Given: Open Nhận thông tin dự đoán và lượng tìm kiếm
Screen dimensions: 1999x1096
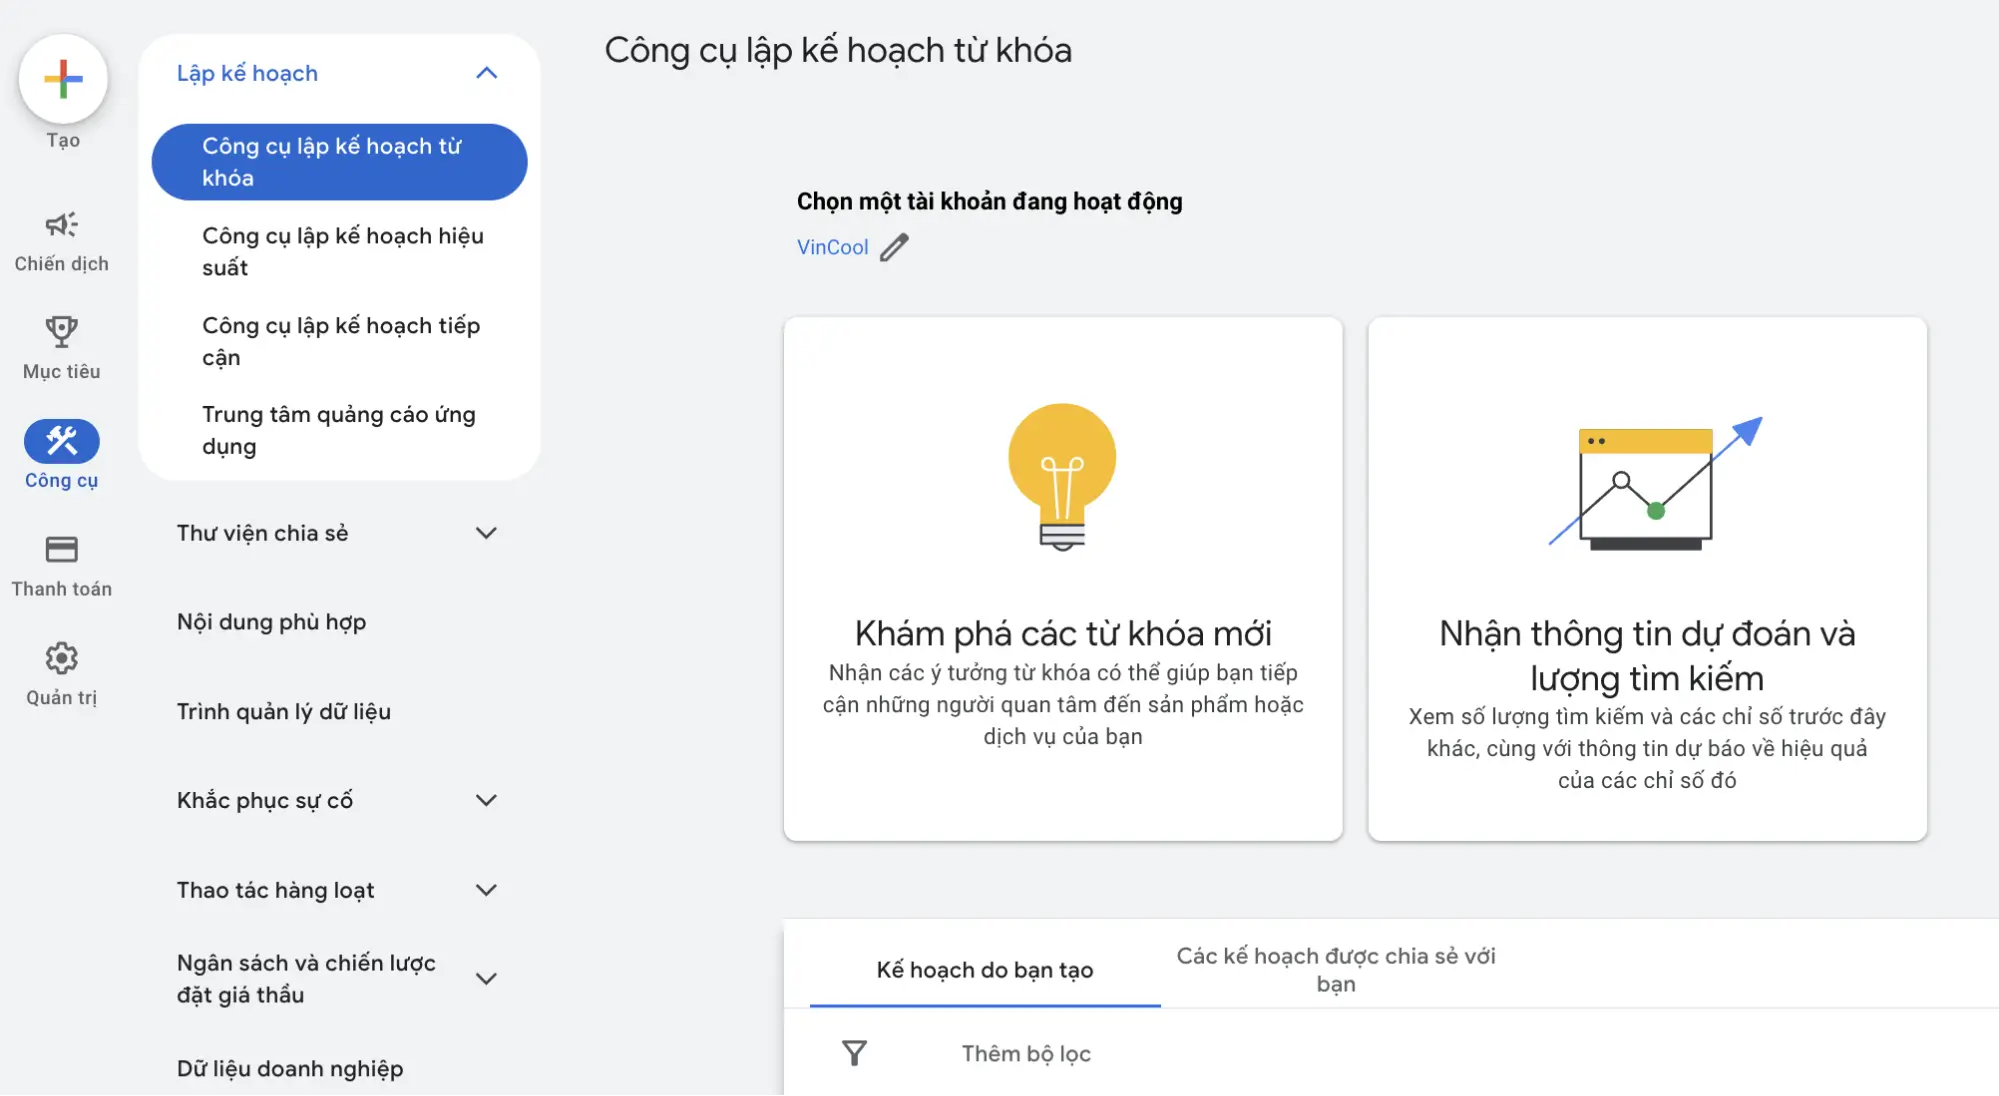Looking at the screenshot, I should (x=1647, y=579).
